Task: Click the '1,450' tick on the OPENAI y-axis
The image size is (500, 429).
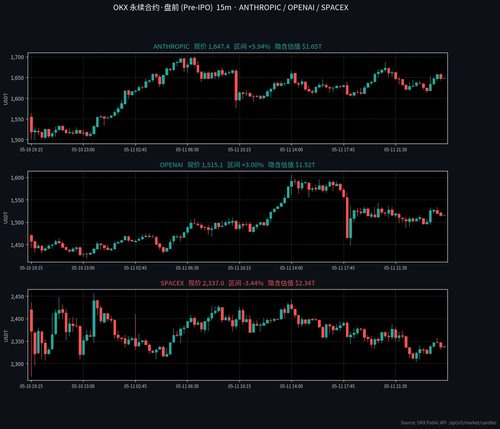Action: click(17, 245)
